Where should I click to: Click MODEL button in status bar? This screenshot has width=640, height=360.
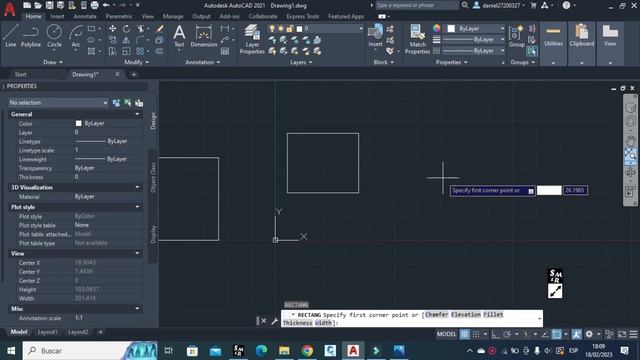[446, 334]
